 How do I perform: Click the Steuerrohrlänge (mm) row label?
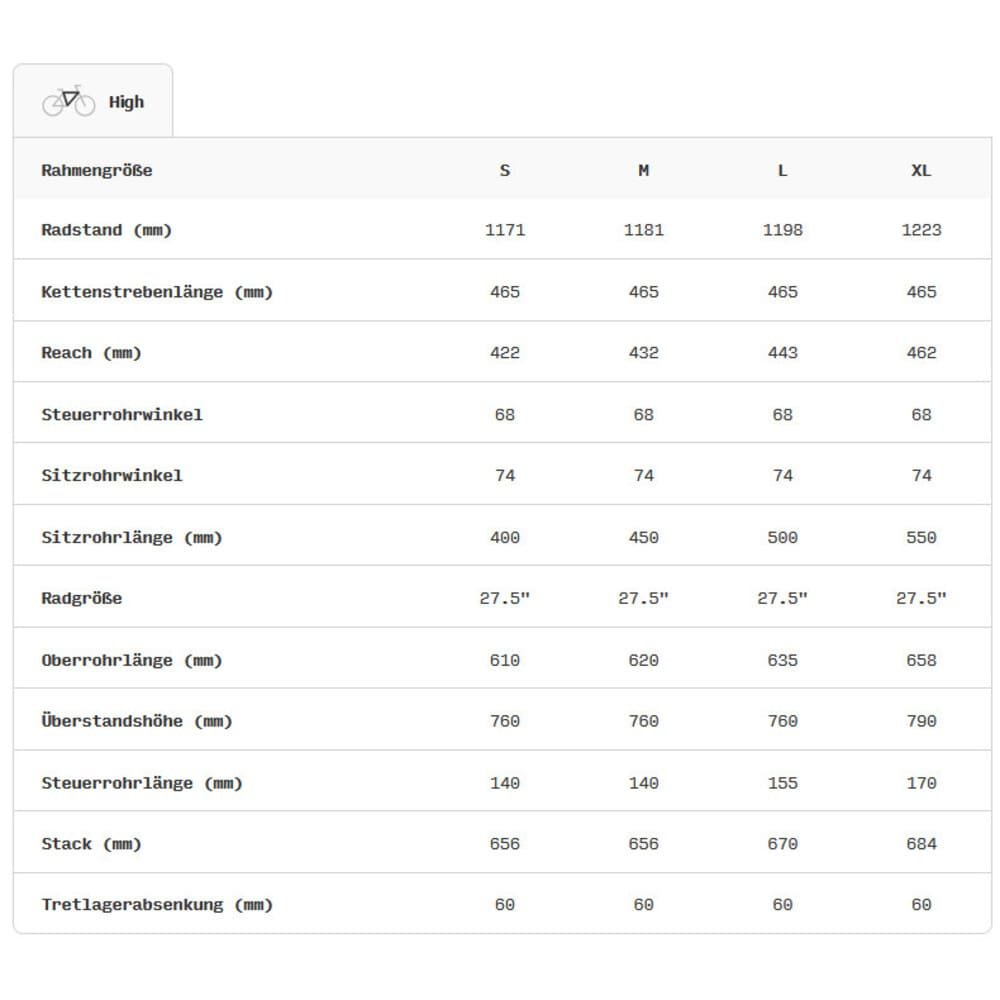tap(142, 784)
